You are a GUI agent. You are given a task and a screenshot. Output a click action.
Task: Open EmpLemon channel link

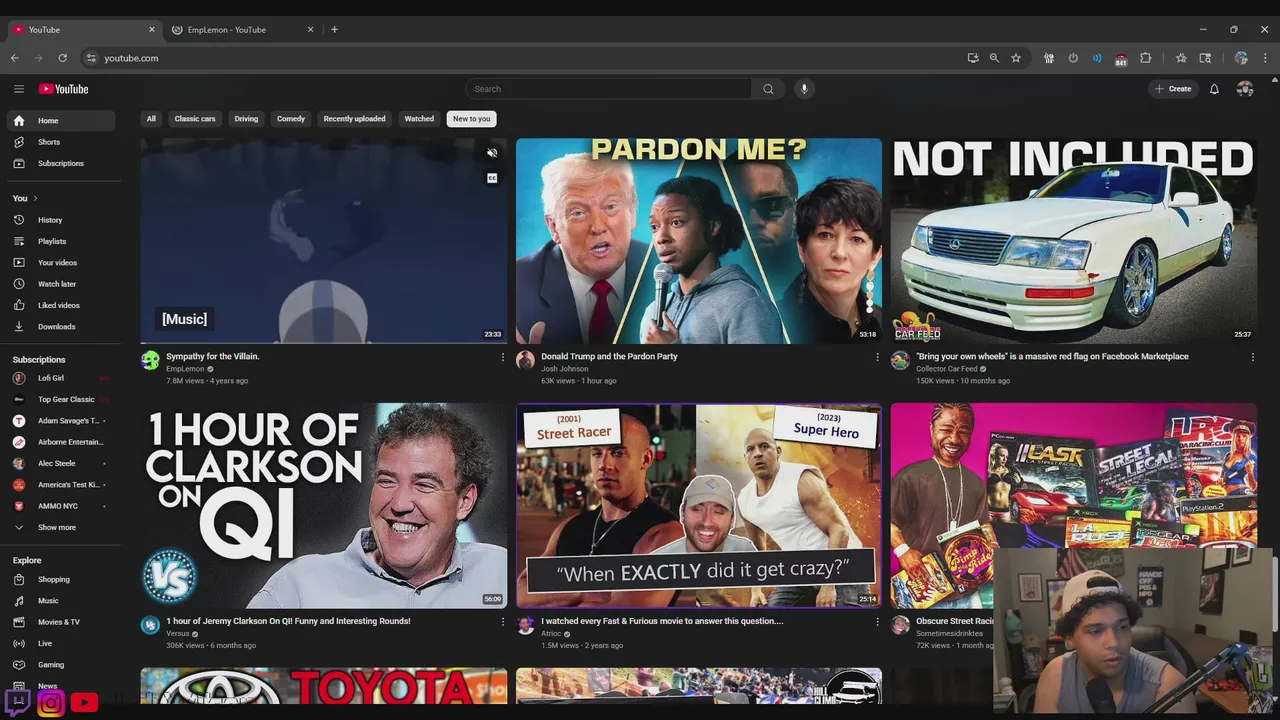point(185,369)
